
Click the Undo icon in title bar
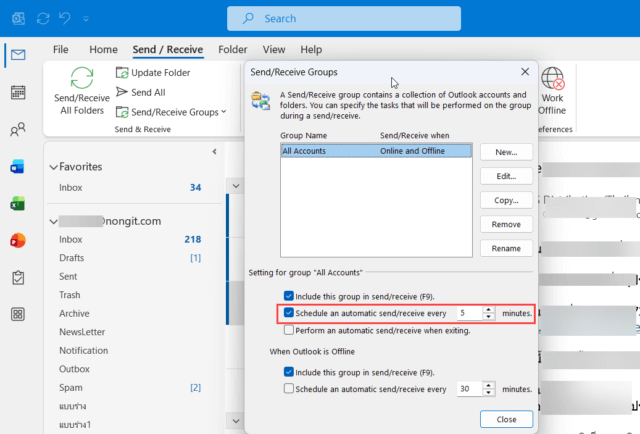point(64,18)
